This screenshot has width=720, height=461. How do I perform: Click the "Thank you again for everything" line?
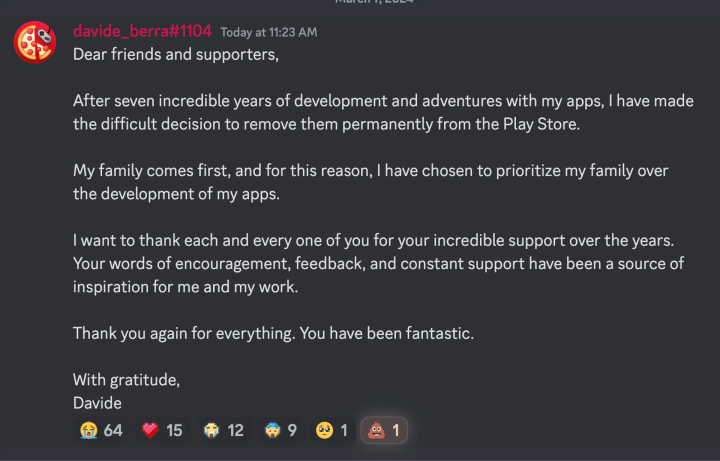273,333
